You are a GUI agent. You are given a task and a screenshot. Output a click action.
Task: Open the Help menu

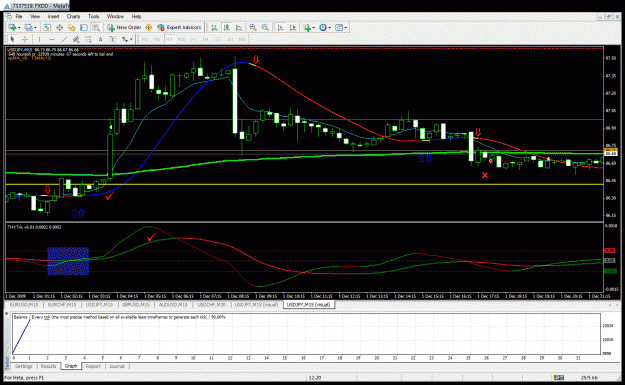pyautogui.click(x=136, y=16)
